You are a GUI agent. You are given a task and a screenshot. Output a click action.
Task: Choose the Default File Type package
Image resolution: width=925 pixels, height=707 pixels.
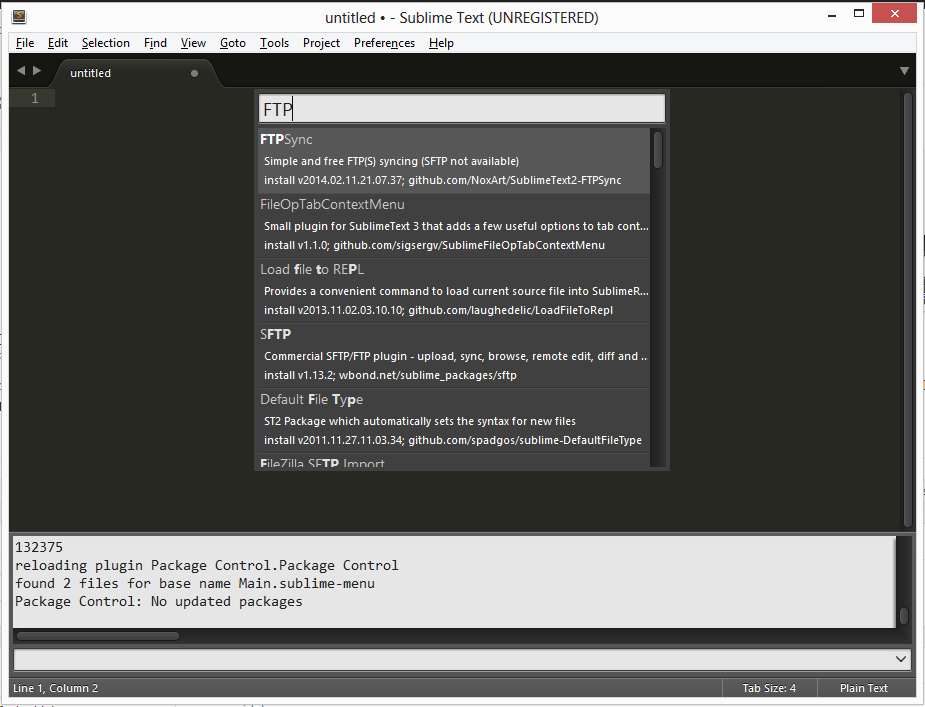[x=454, y=420]
